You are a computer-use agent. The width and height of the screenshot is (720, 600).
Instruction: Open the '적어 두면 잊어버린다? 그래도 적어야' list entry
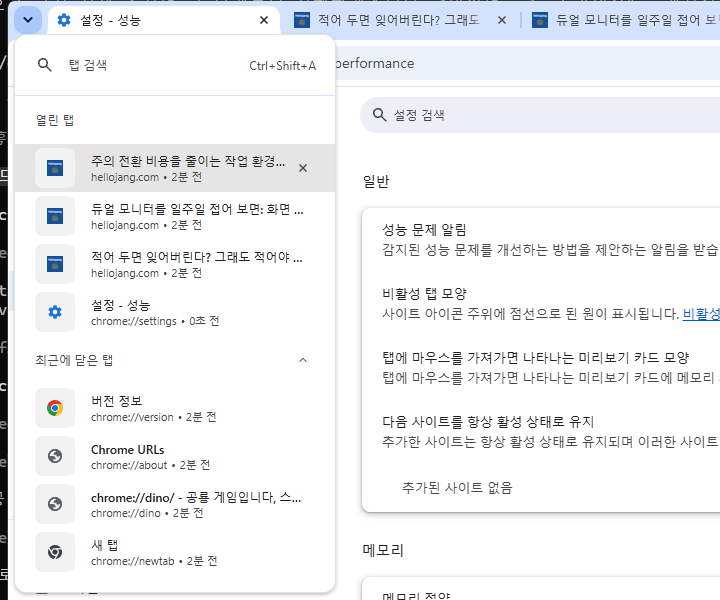click(175, 264)
